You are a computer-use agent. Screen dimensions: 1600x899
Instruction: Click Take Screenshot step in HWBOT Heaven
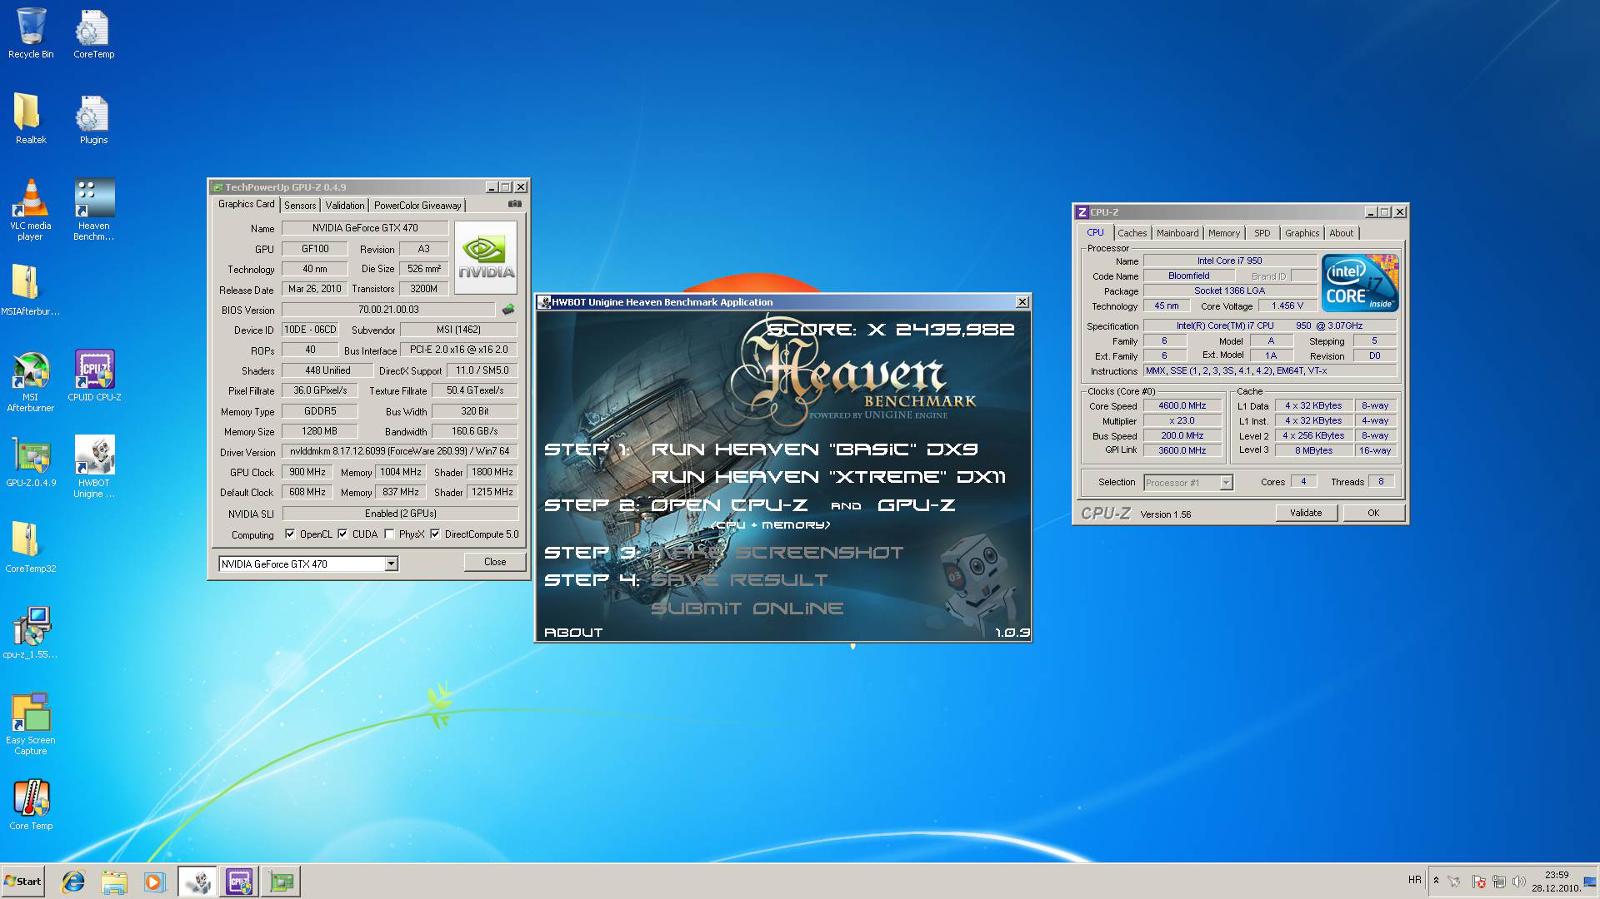click(777, 552)
